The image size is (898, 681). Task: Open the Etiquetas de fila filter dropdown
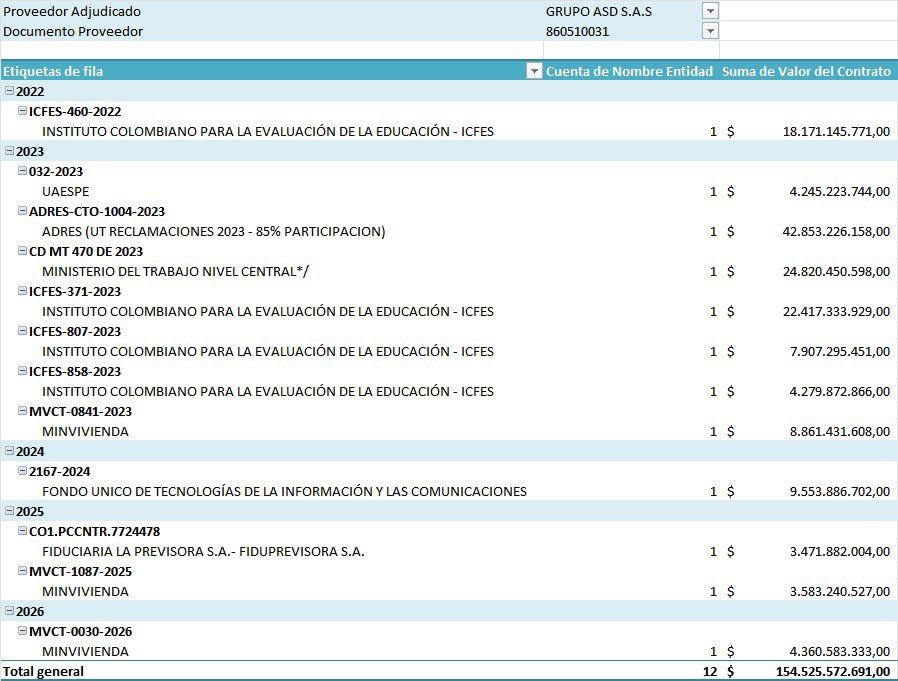coord(534,71)
